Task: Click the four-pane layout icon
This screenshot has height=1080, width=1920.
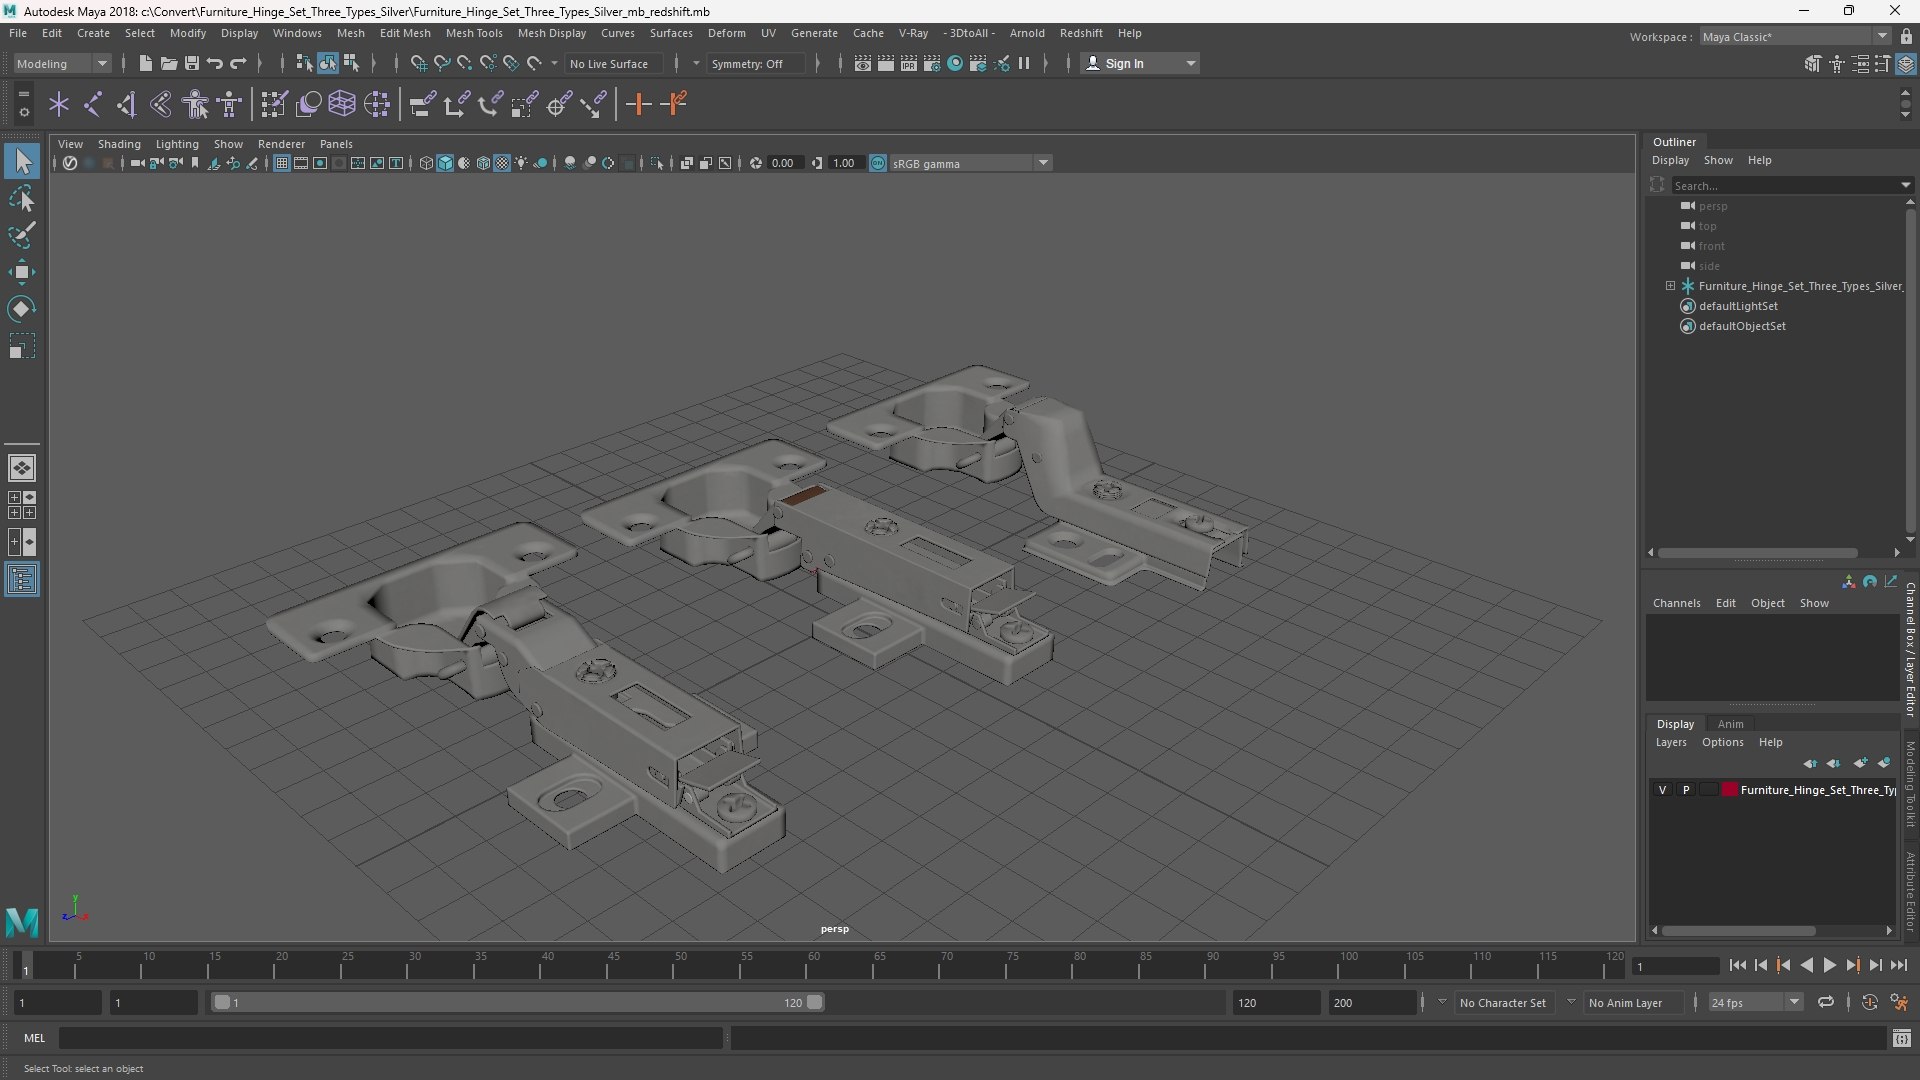Action: point(22,505)
